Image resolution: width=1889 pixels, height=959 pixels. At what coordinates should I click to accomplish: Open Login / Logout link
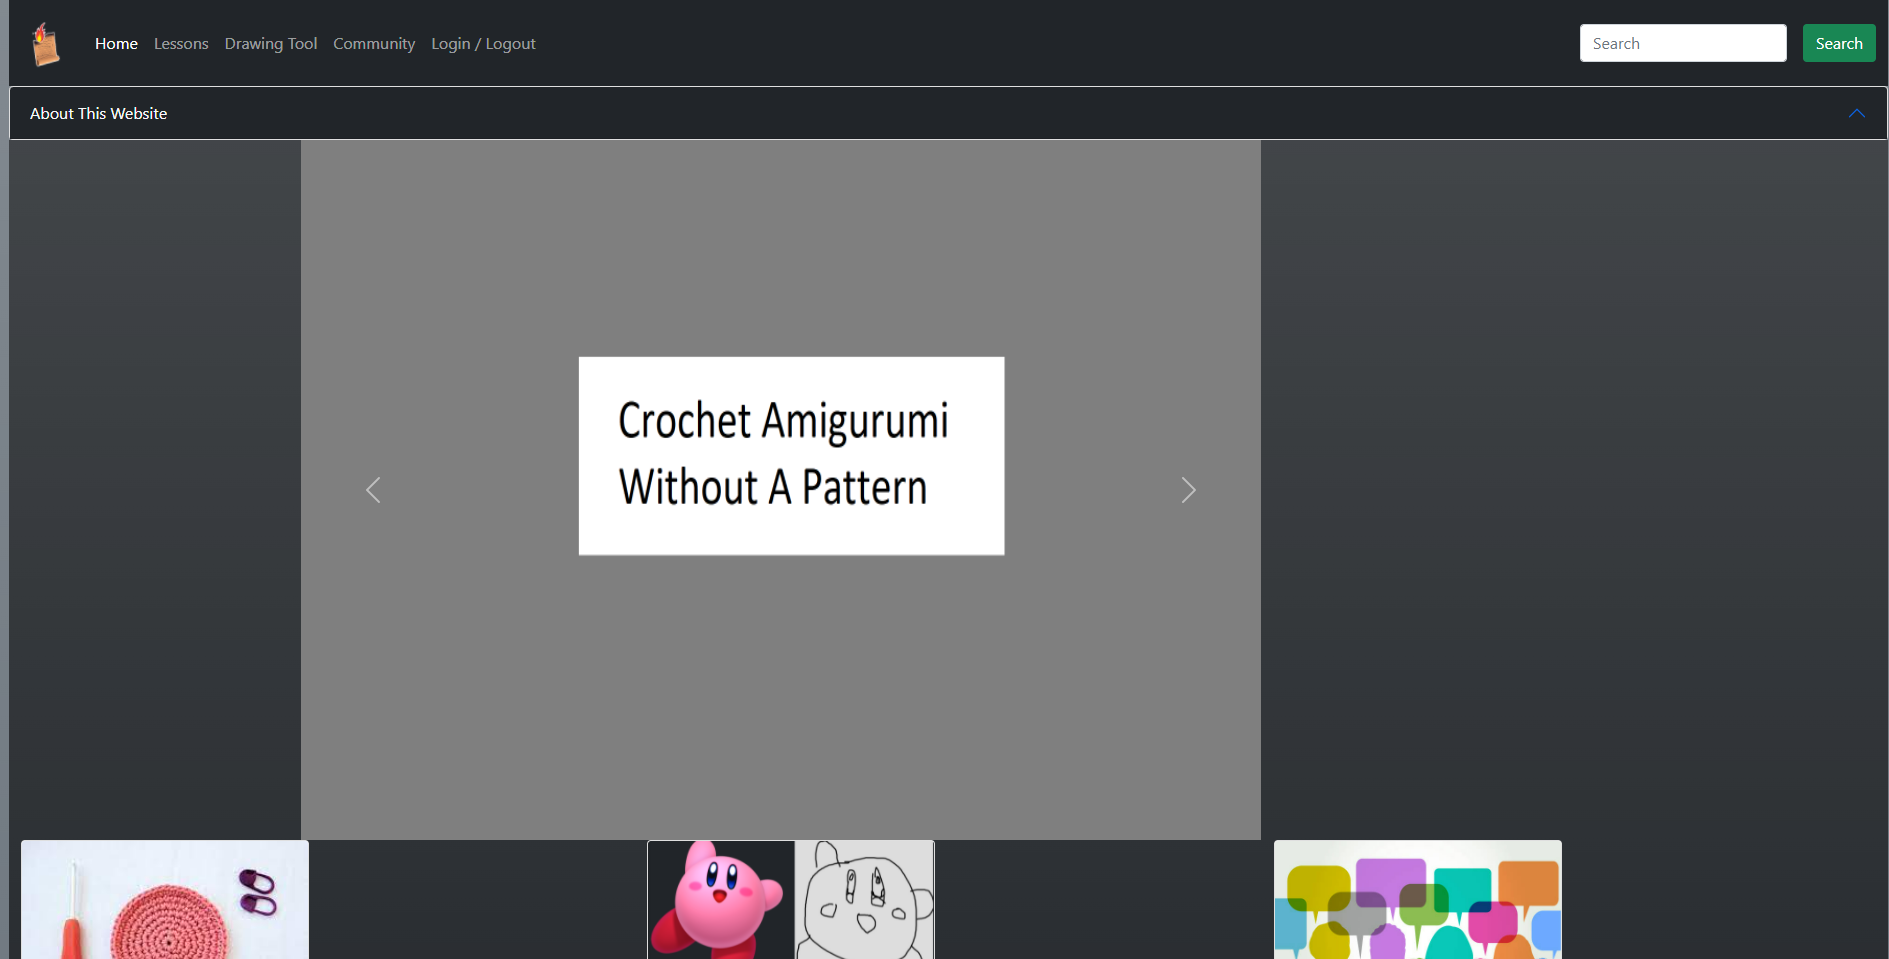click(483, 44)
